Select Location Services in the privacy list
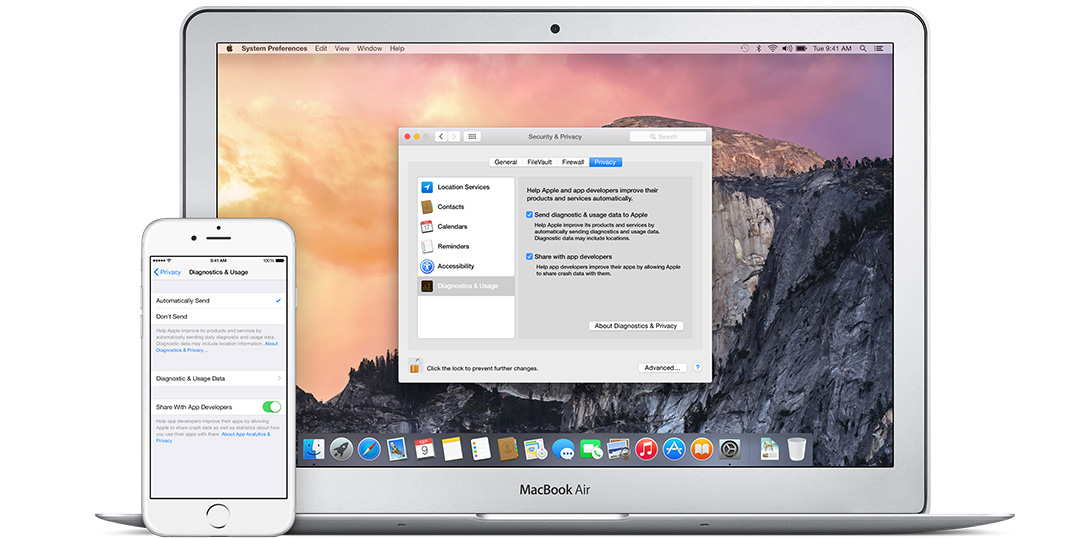This screenshot has height=538, width=1090. point(465,187)
